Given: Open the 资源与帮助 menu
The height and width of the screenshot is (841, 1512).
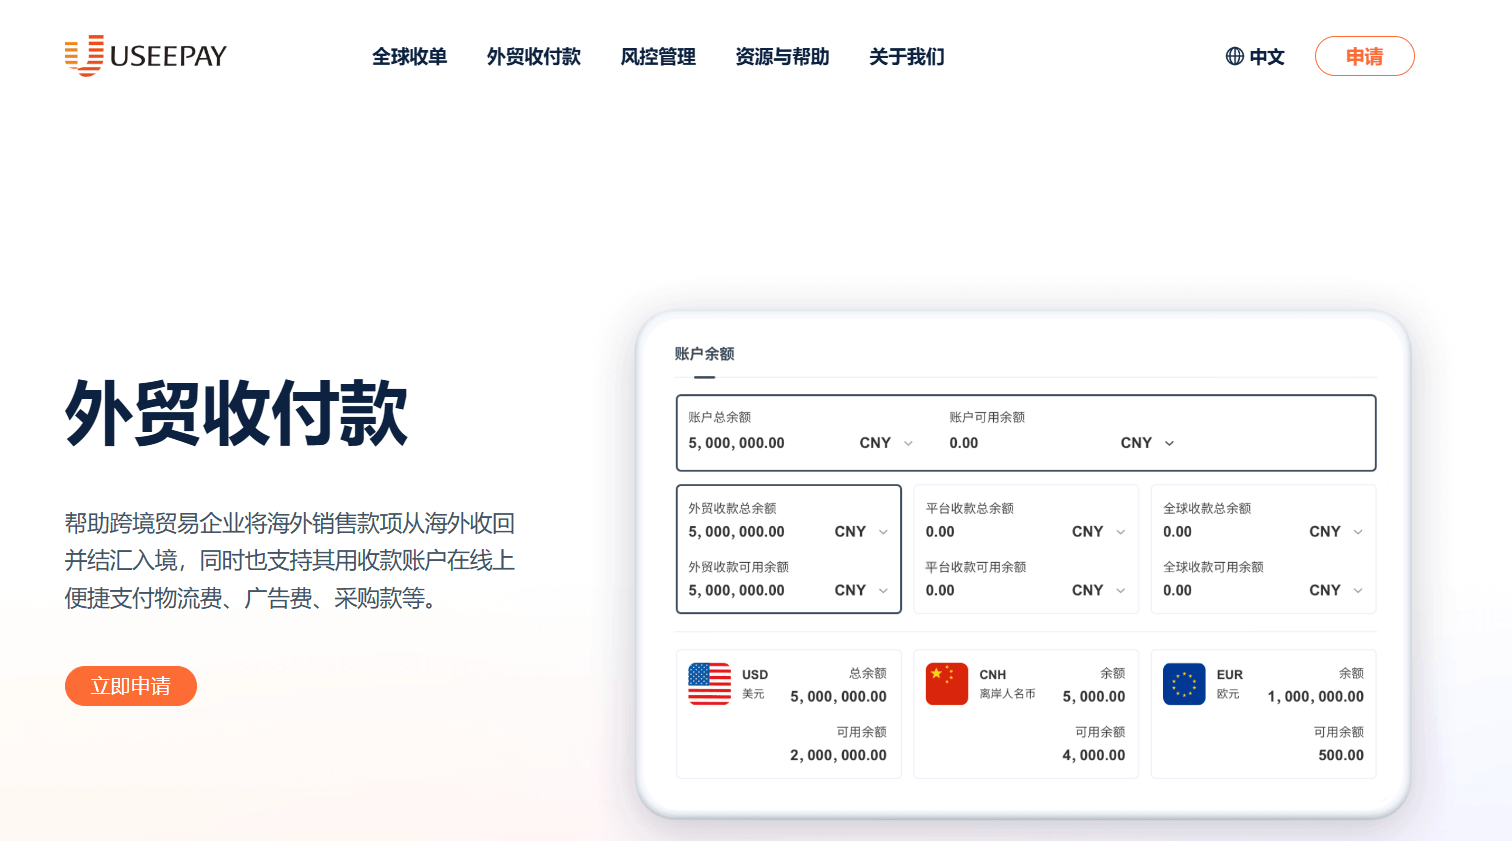Looking at the screenshot, I should pos(782,57).
